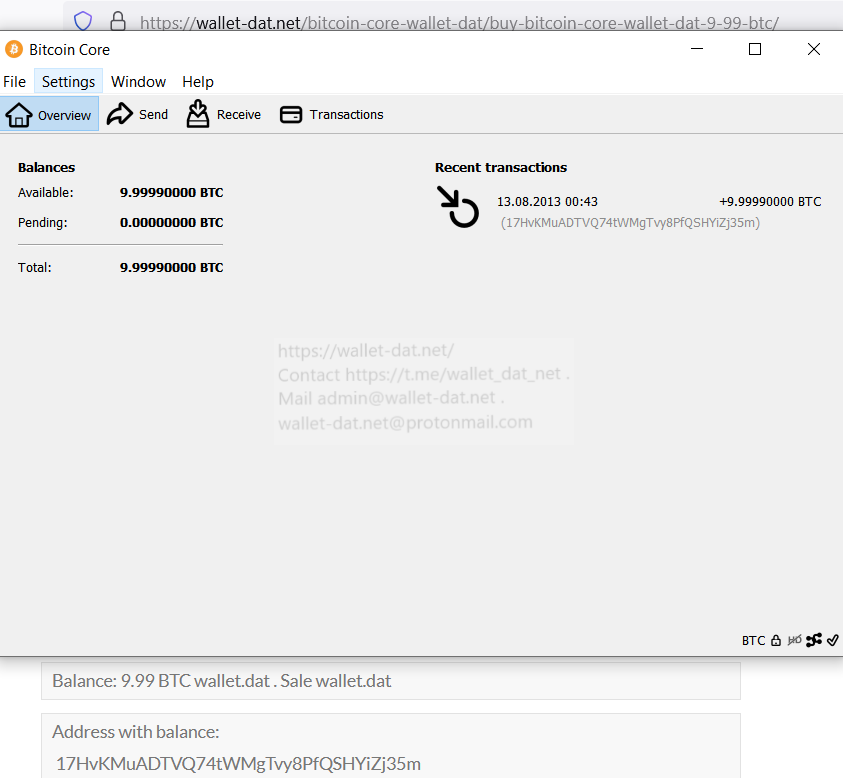
Task: Click the browser site padlock icon
Action: tap(118, 21)
